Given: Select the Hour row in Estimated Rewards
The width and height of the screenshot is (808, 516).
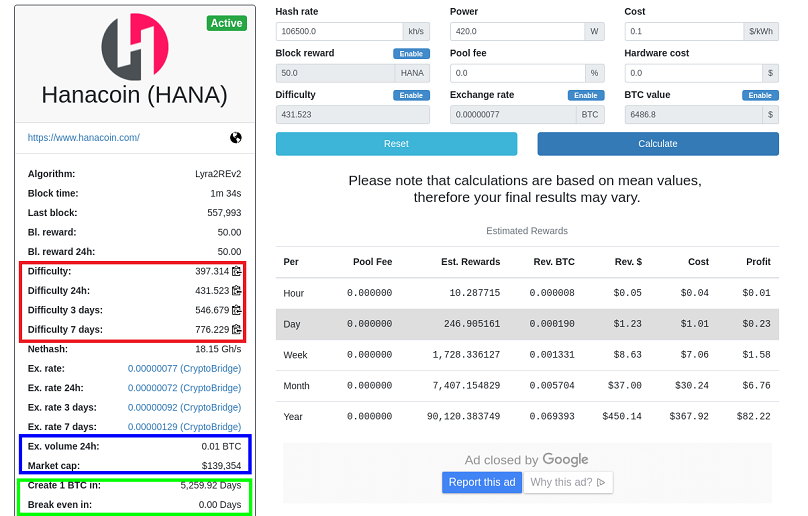Looking at the screenshot, I should point(527,293).
